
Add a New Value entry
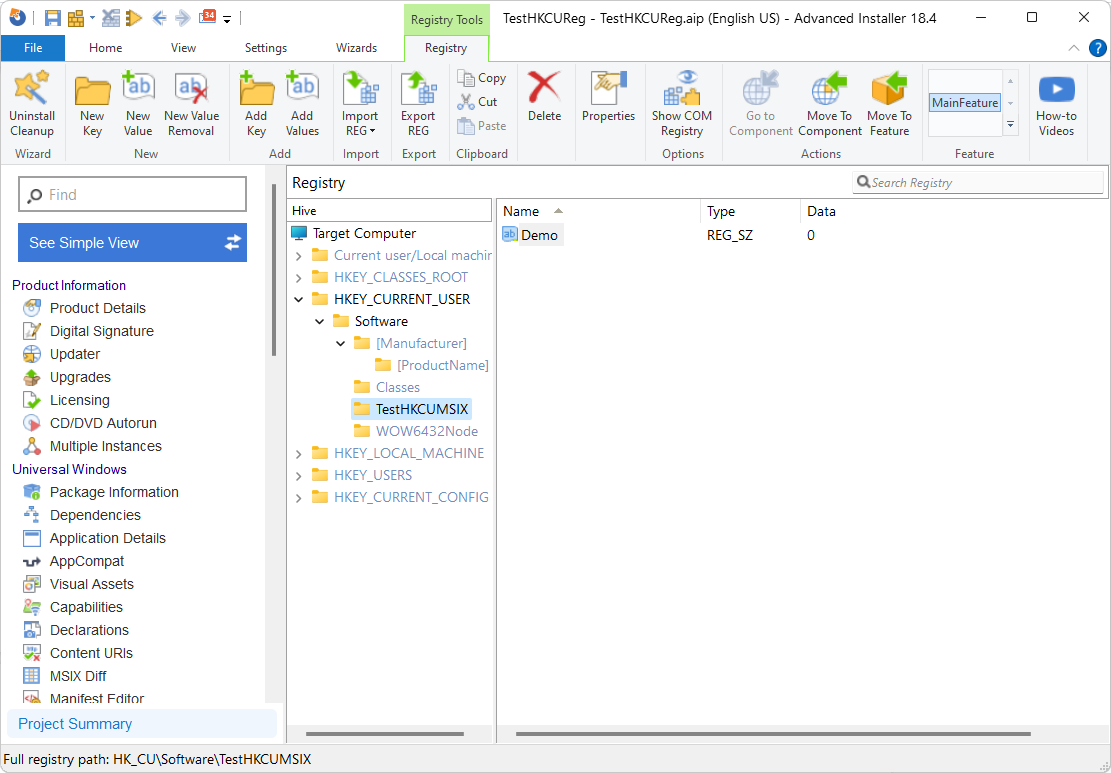[138, 103]
